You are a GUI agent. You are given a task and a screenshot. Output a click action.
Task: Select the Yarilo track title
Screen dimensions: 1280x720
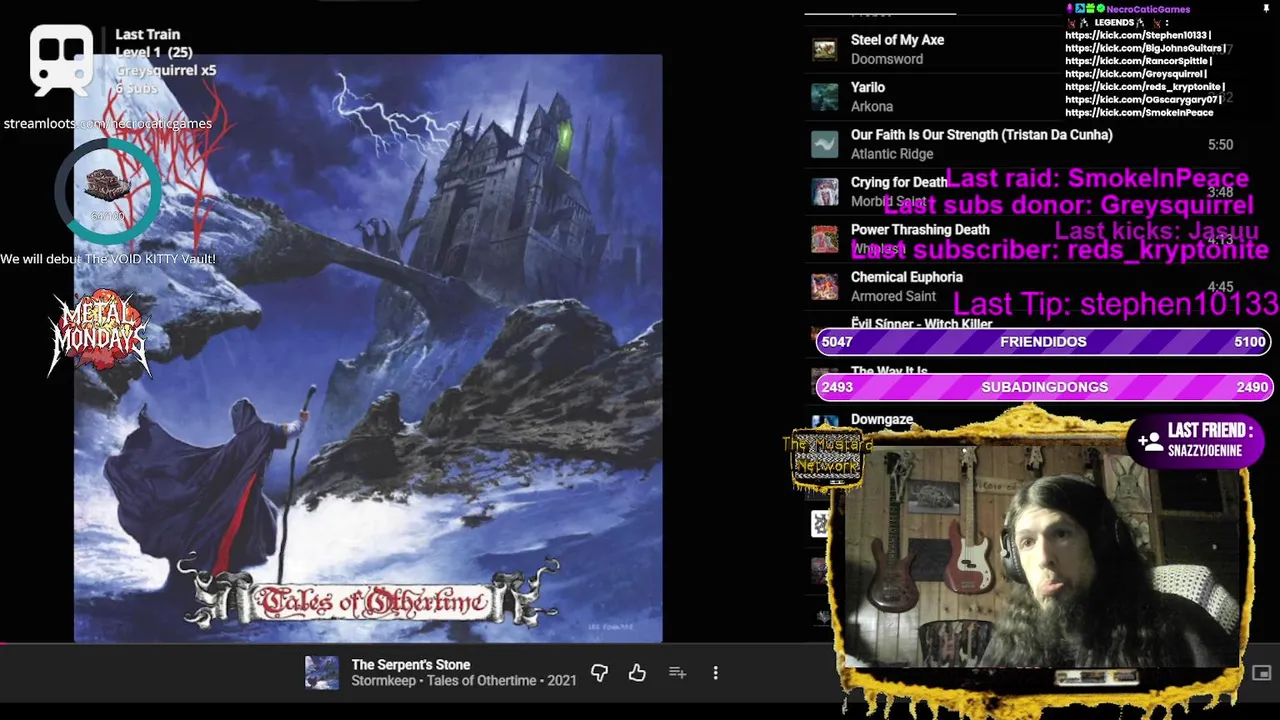tap(868, 87)
